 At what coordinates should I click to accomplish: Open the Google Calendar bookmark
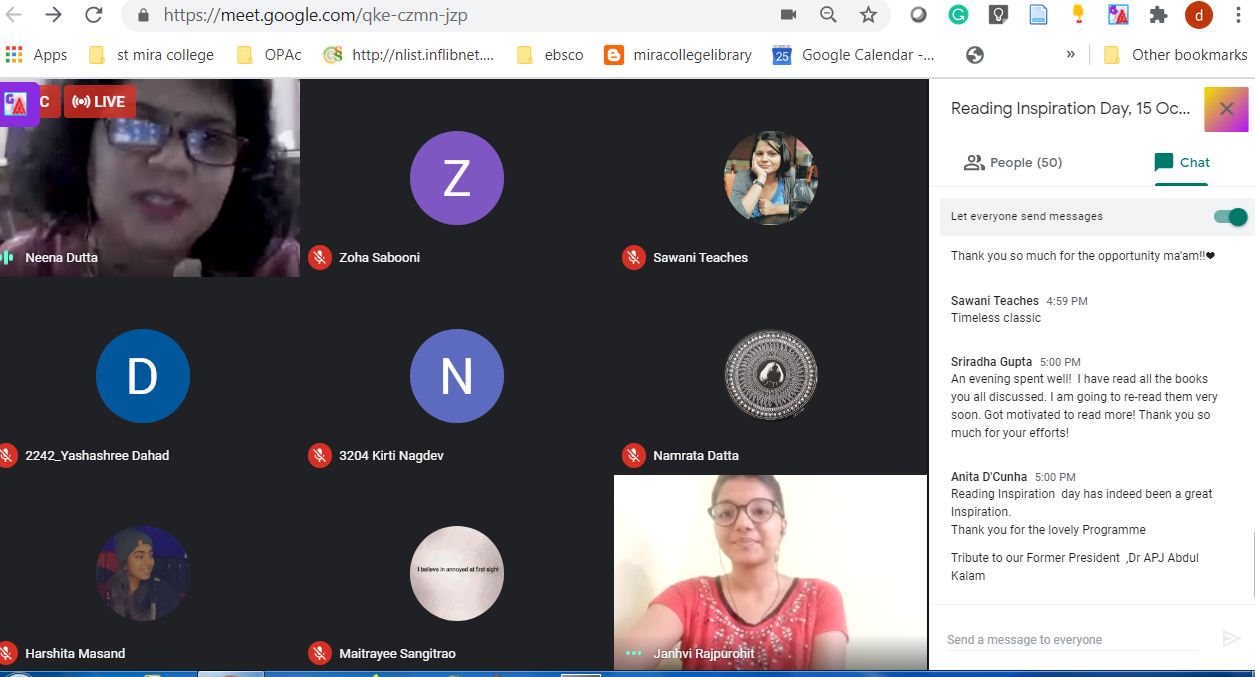click(x=856, y=55)
